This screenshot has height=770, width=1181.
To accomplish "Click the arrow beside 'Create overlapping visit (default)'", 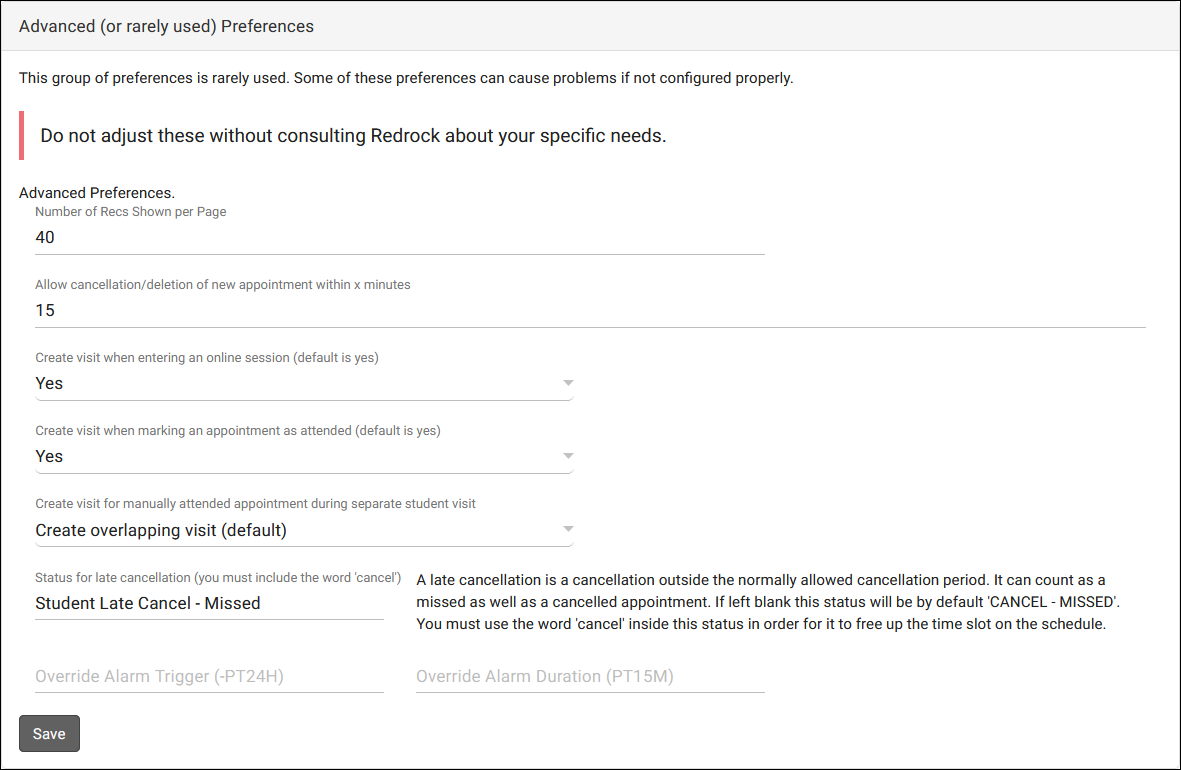I will [x=568, y=529].
